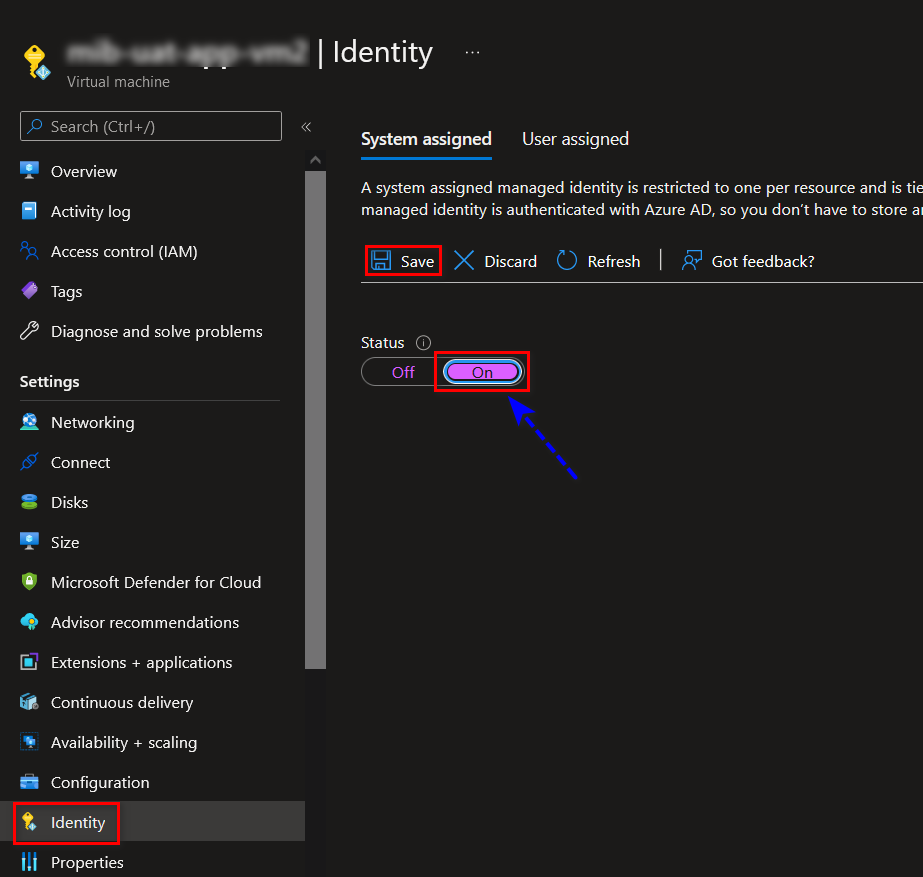Open Networking via its sidebar icon
Image resolution: width=923 pixels, height=877 pixels.
click(x=30, y=422)
